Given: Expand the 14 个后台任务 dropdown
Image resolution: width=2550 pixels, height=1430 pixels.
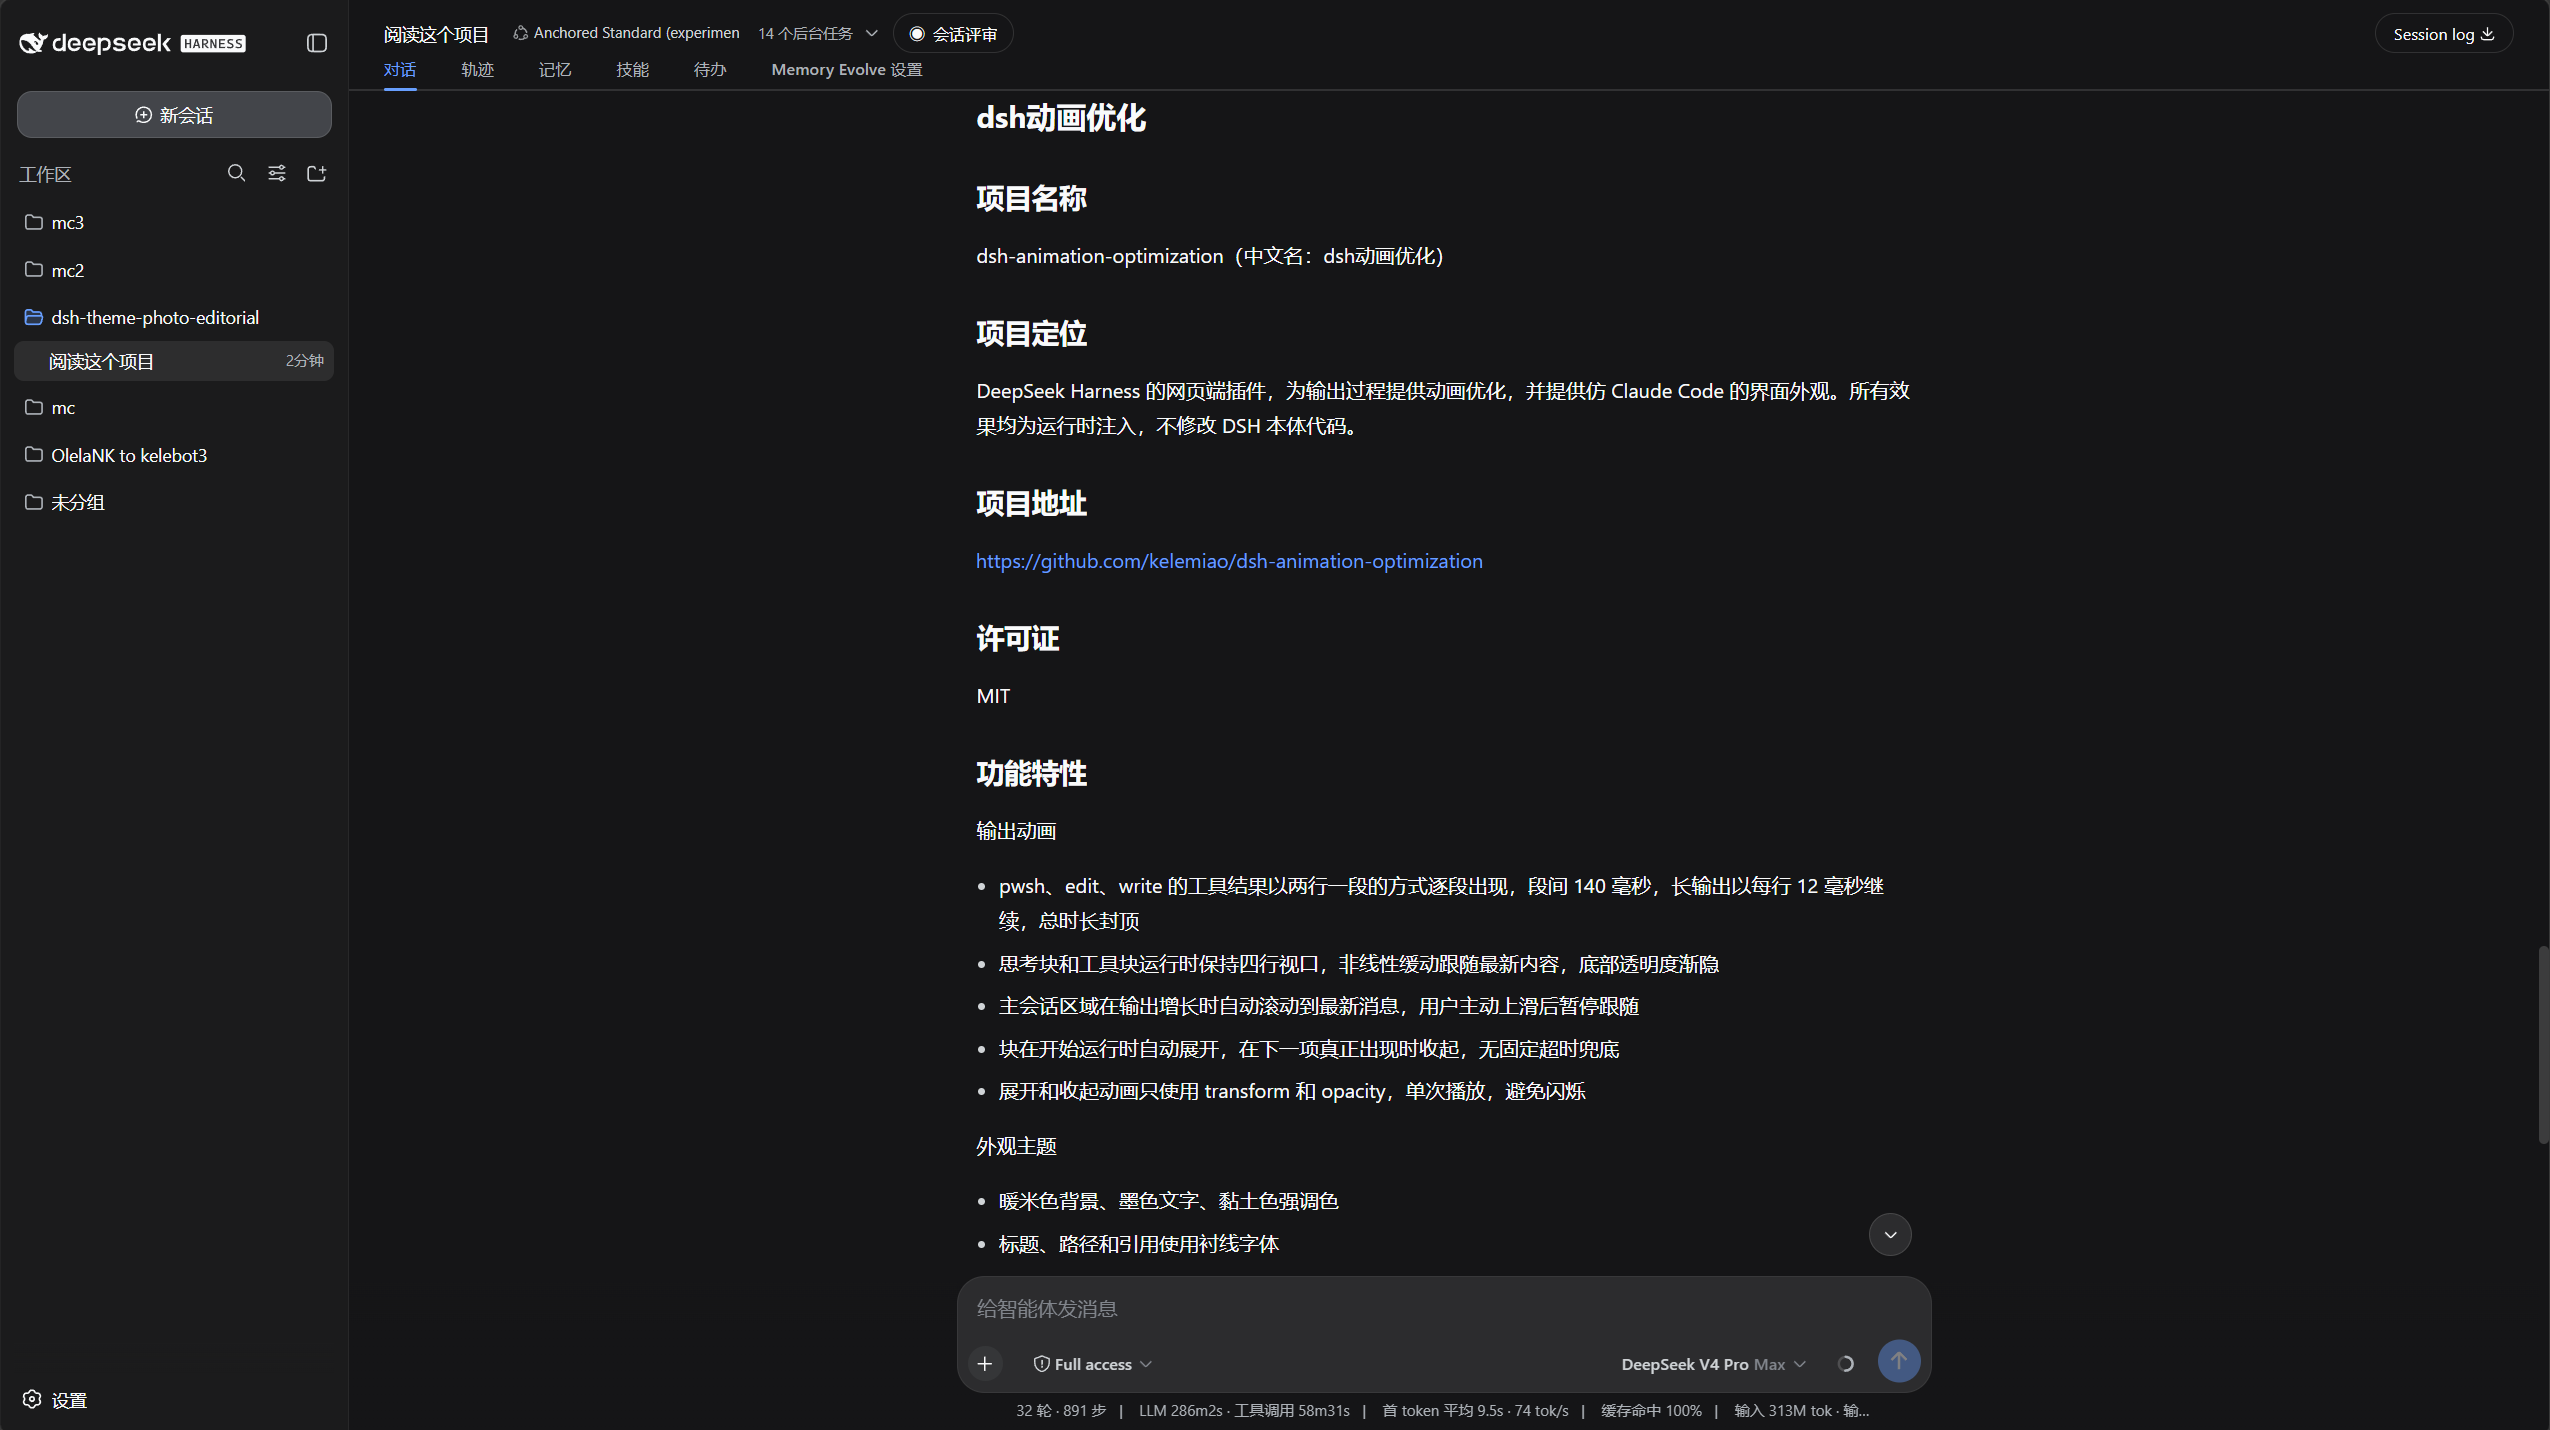Looking at the screenshot, I should coord(818,34).
